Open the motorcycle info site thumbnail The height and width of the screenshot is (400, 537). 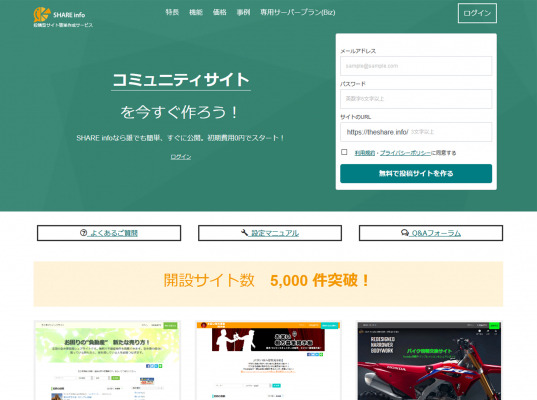[429, 360]
